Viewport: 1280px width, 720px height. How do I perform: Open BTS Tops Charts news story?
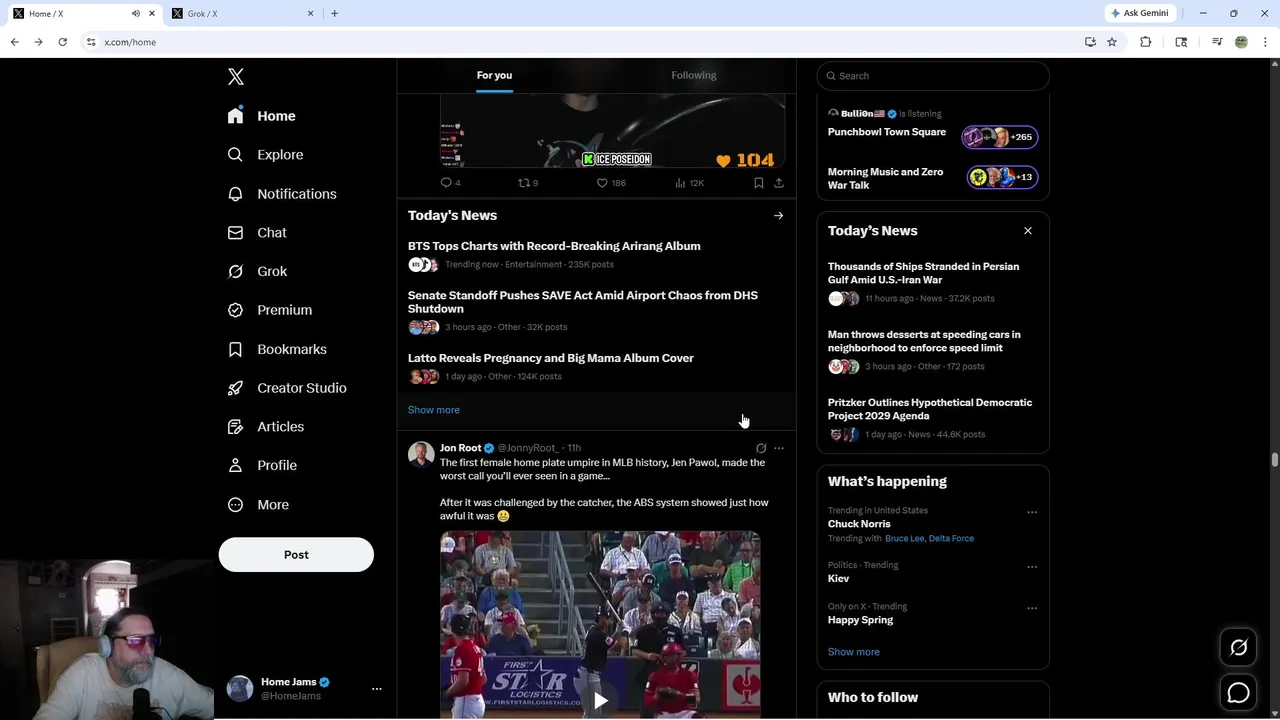pos(554,246)
